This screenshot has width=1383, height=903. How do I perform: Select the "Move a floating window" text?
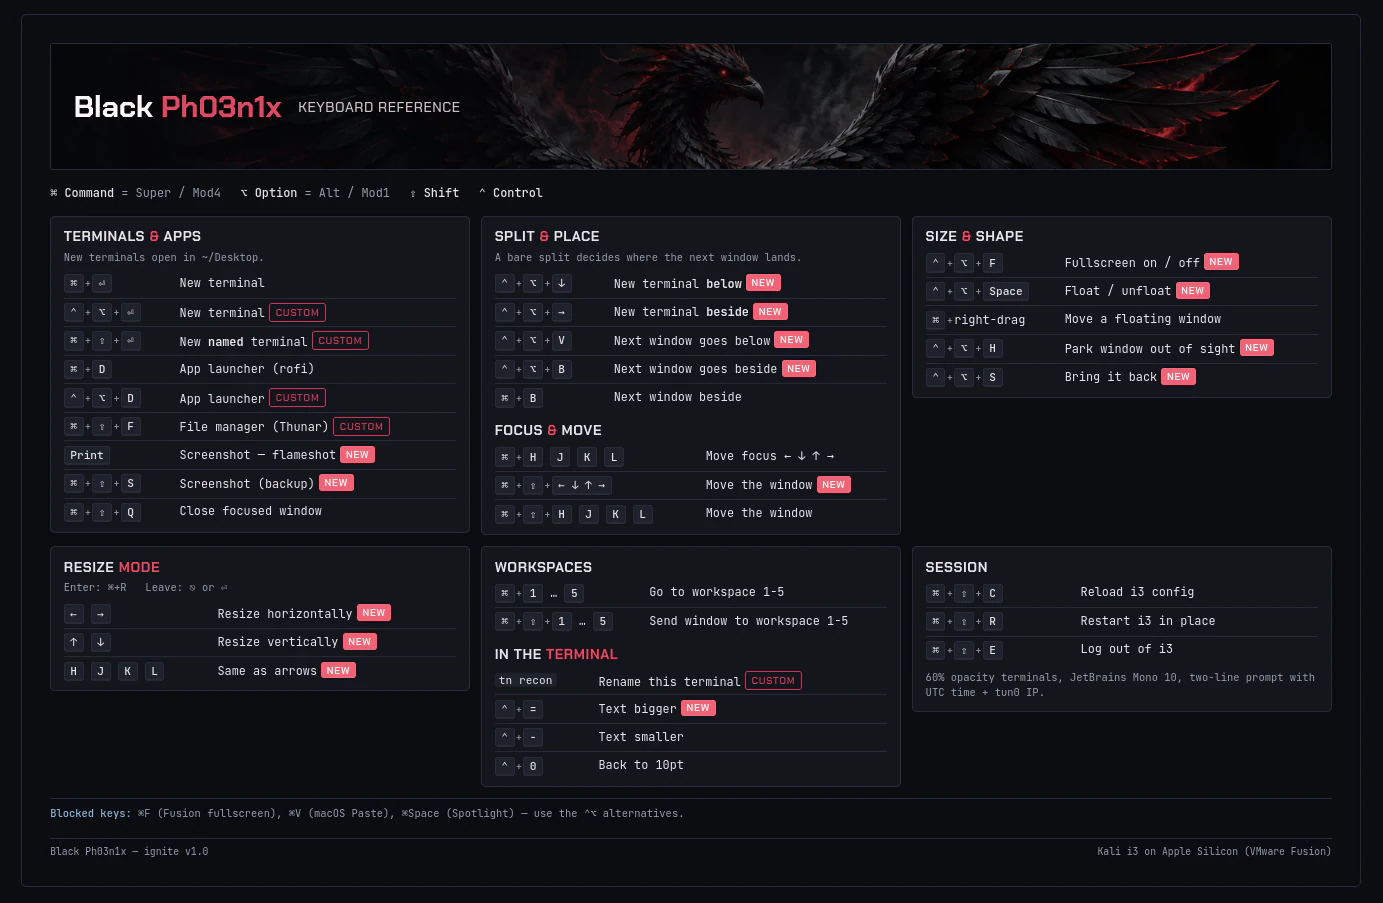click(1143, 319)
